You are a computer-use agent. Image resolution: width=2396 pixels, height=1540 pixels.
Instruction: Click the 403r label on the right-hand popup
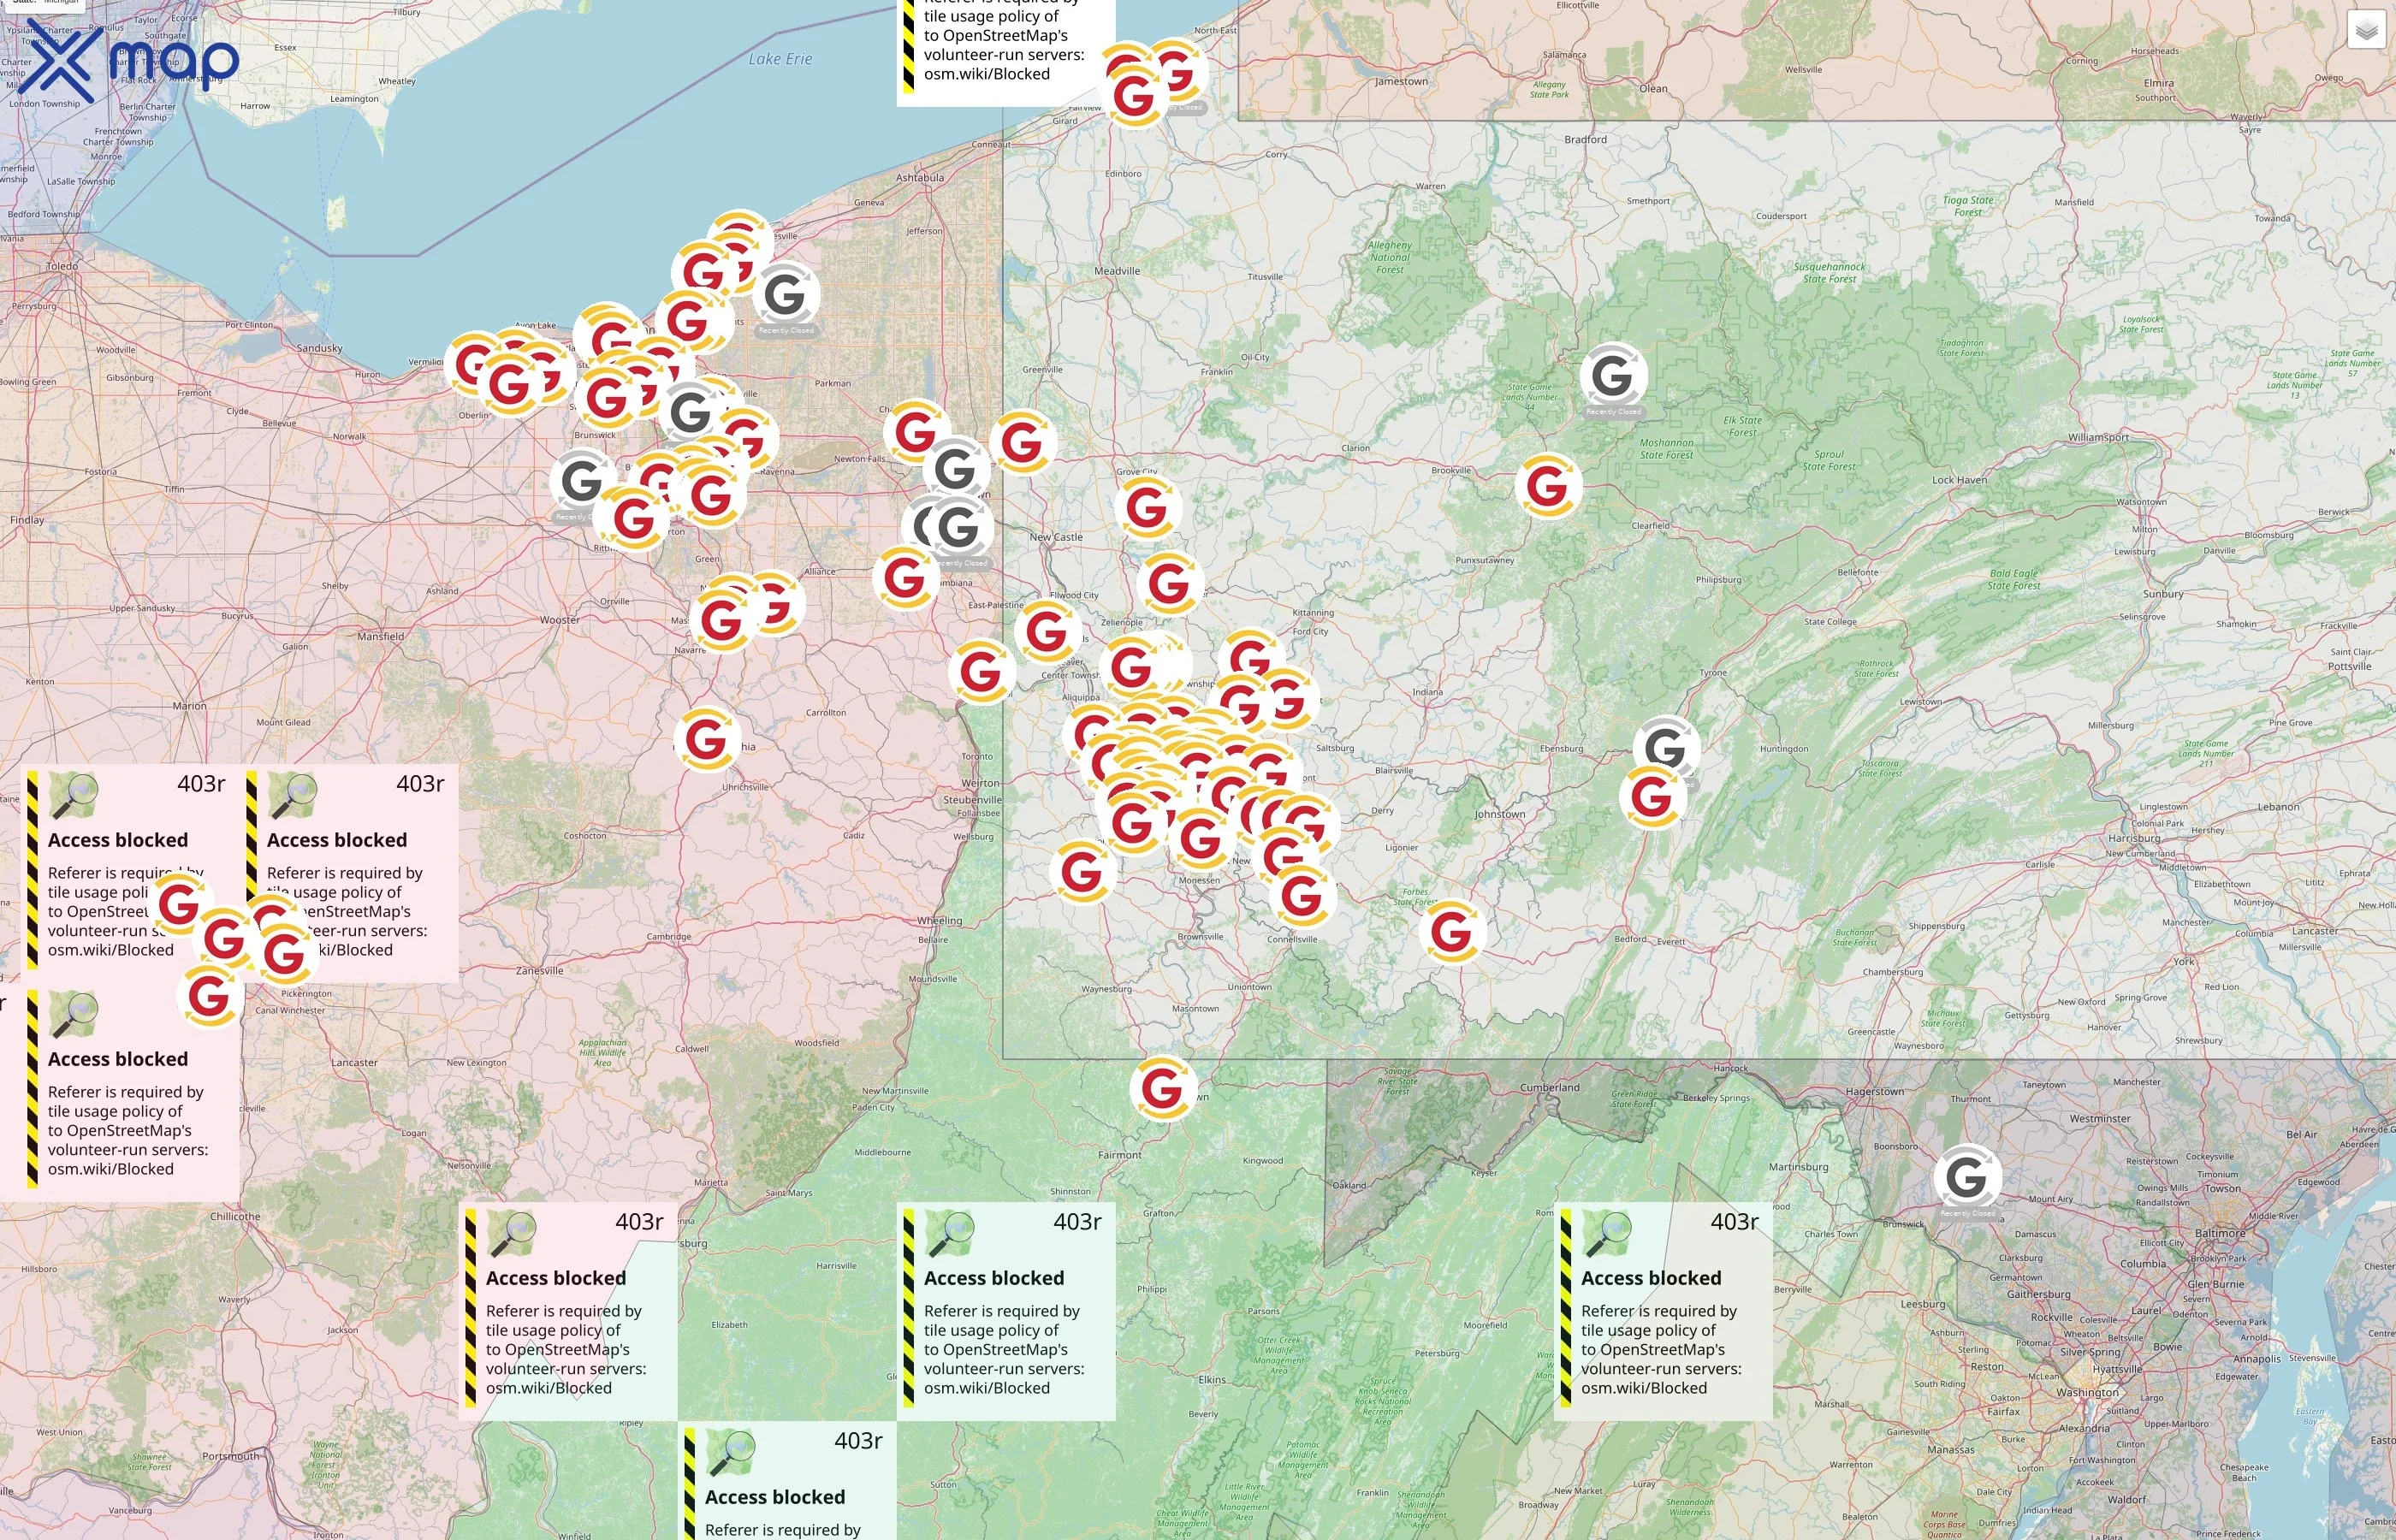pos(1735,1220)
